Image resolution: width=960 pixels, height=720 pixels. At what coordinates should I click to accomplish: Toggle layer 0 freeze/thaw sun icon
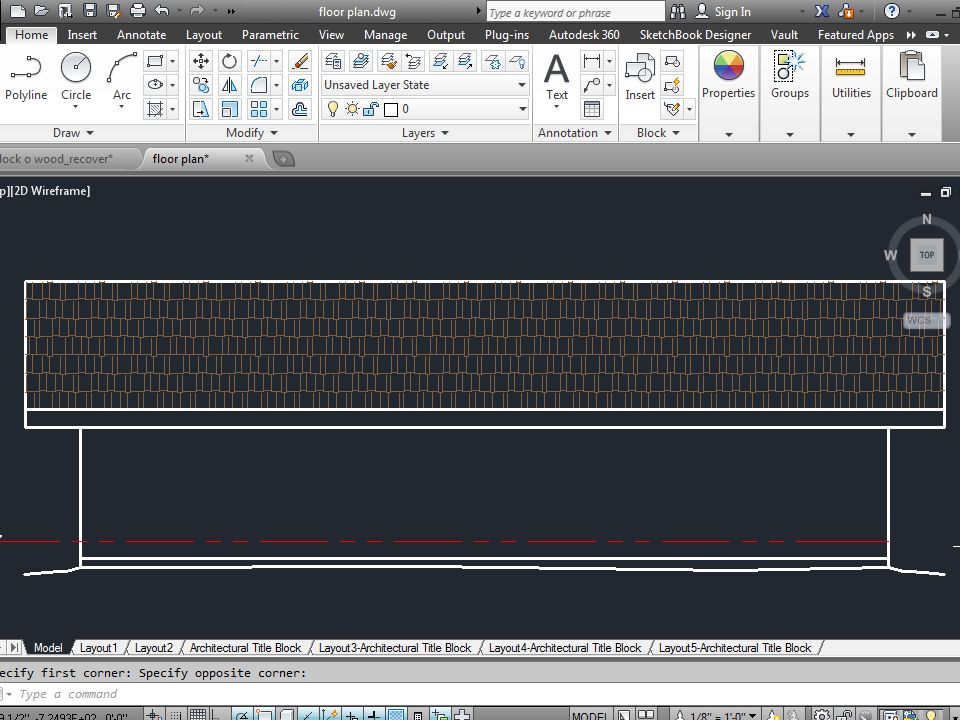click(x=352, y=109)
